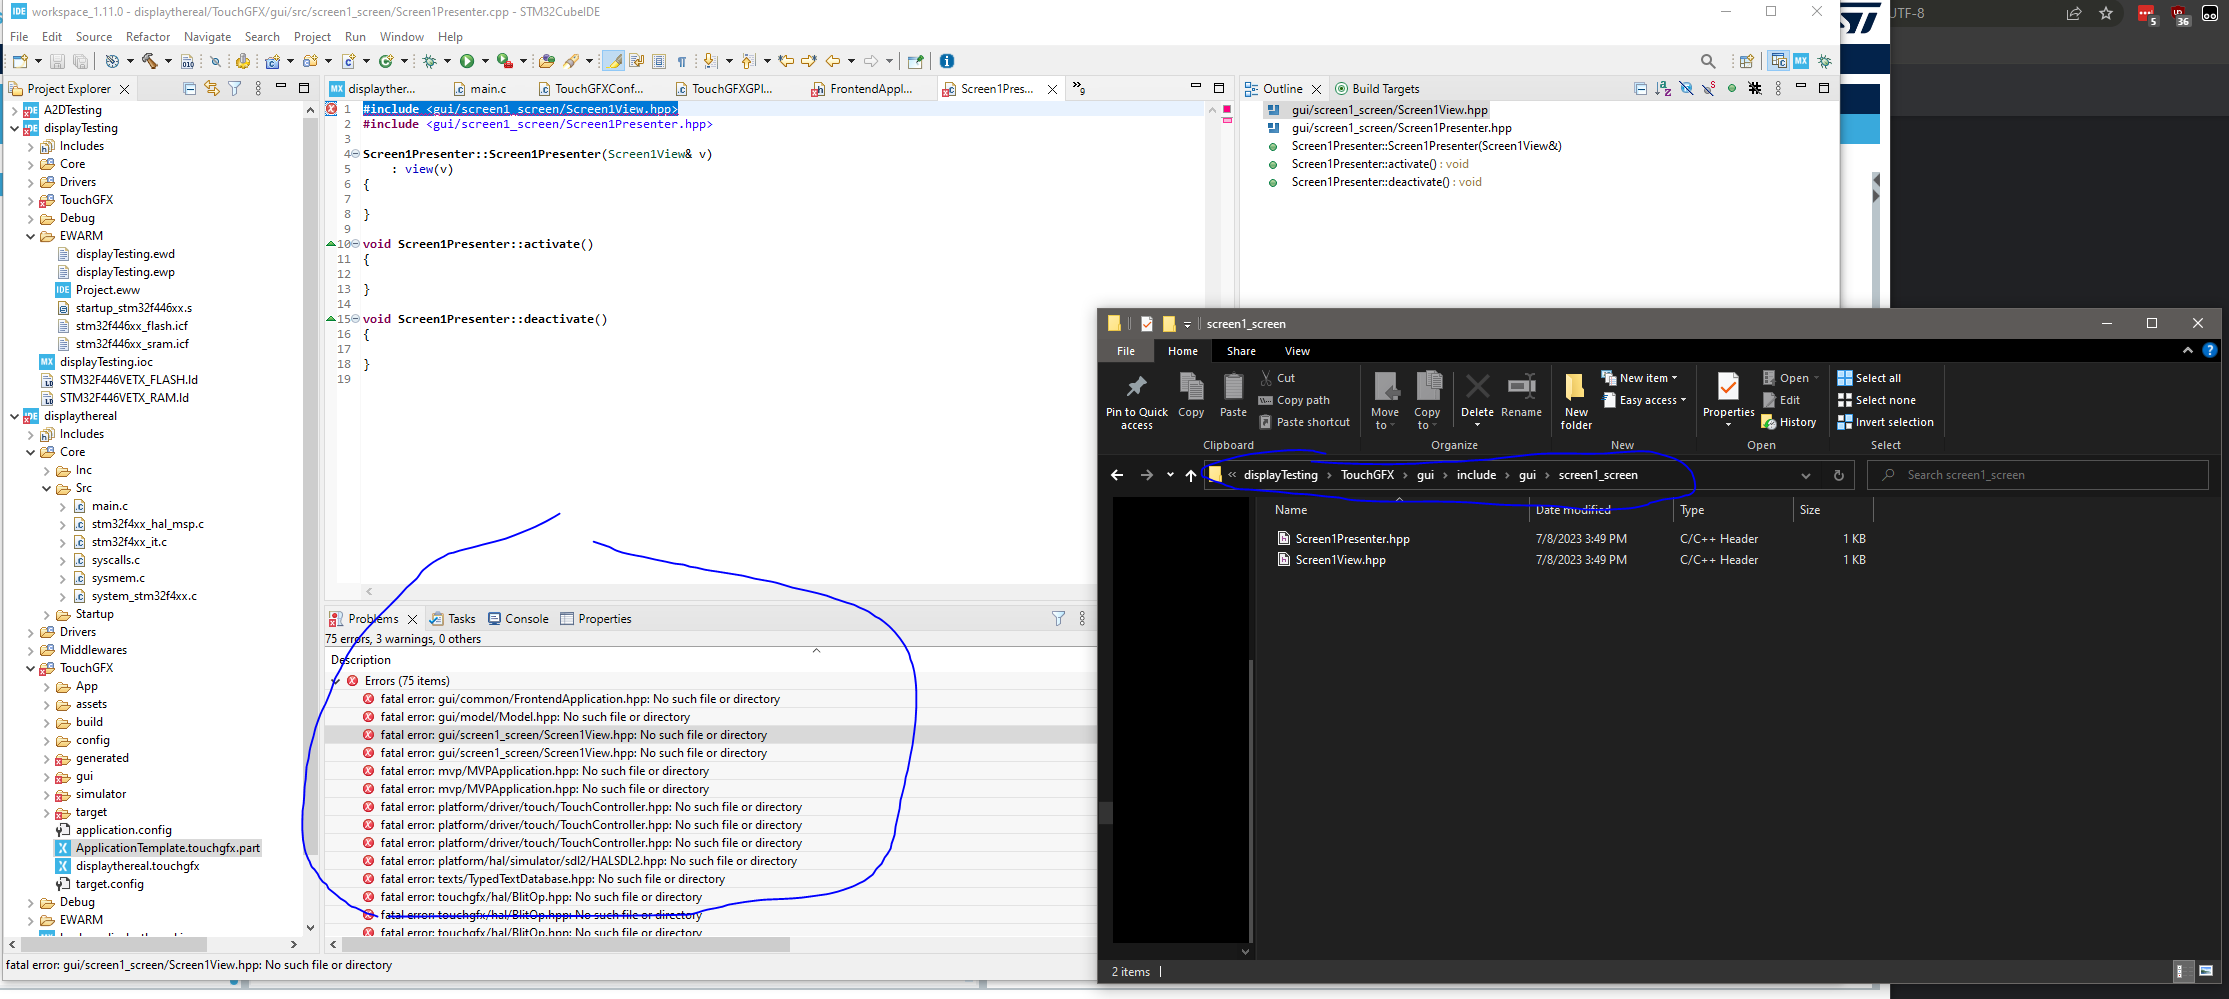Click Select all in File Explorer ribbon
2229x999 pixels.
coord(1877,378)
